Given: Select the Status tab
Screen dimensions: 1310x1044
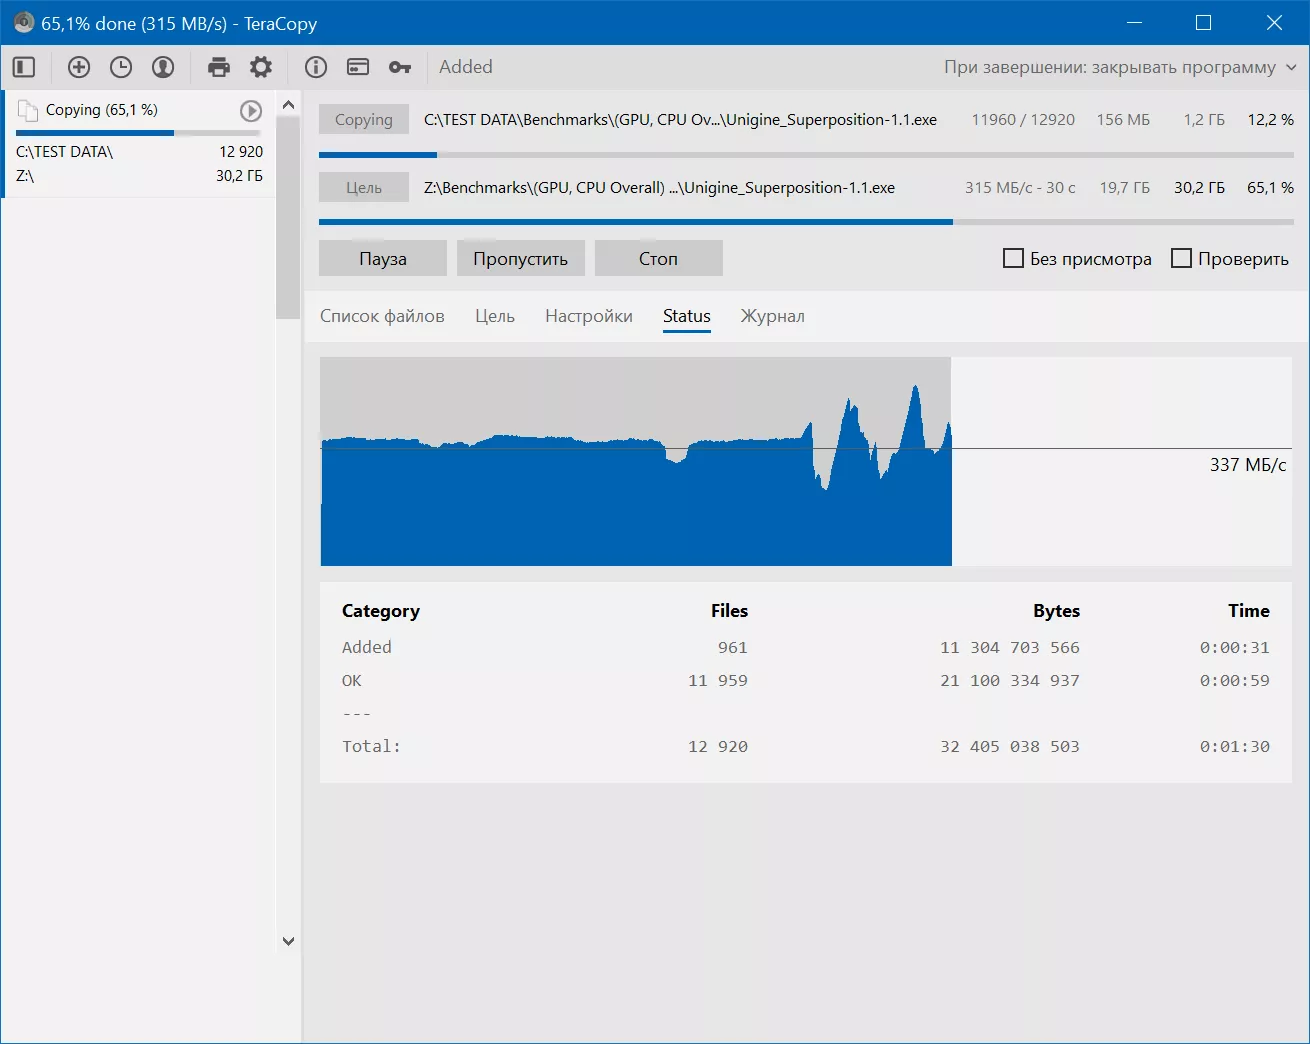Looking at the screenshot, I should pos(687,316).
